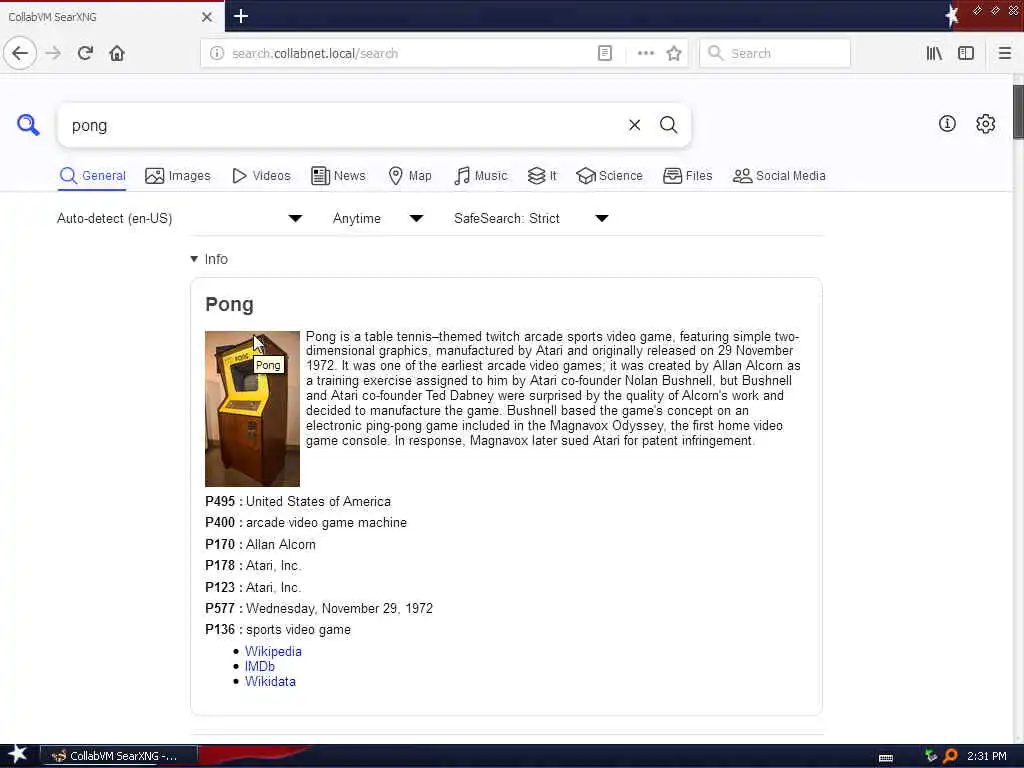Switch to the Science category
1024x768 pixels.
(609, 176)
